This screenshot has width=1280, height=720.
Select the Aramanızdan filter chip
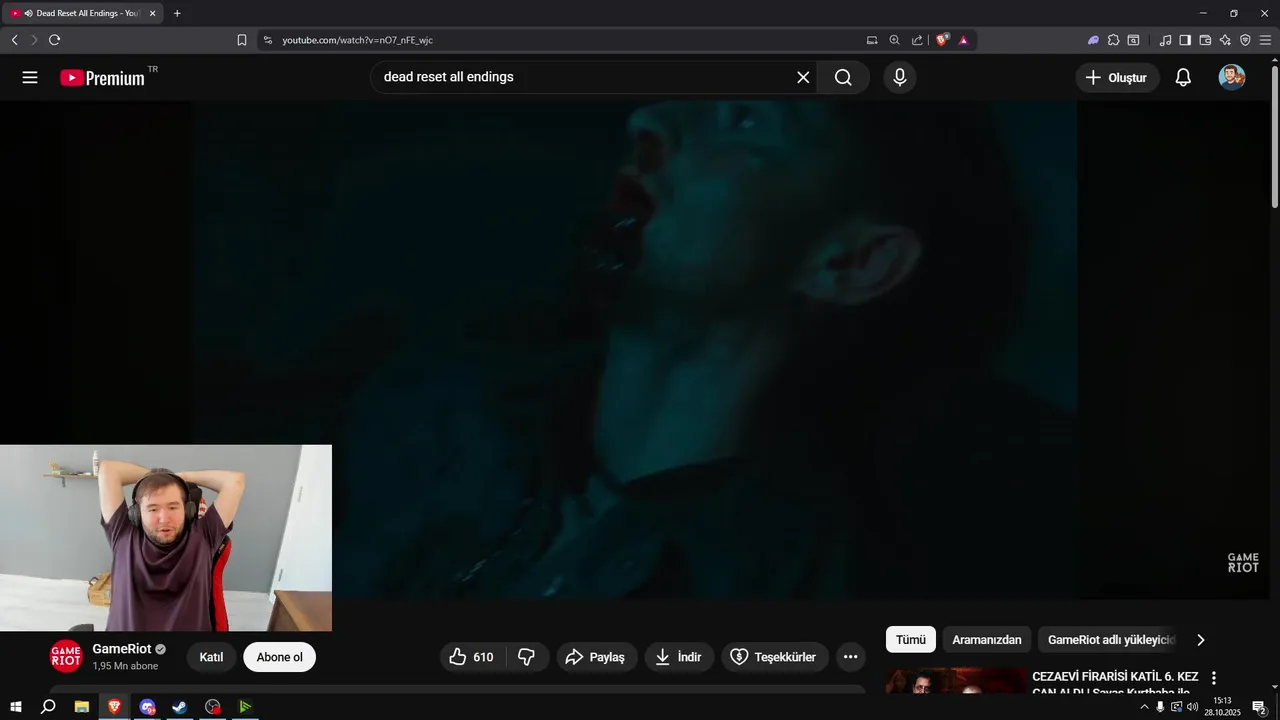(987, 640)
